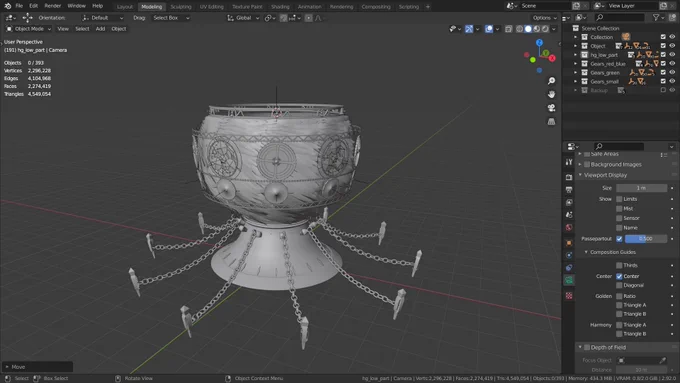
Task: Open the Help menu
Action: pyautogui.click(x=98, y=6)
